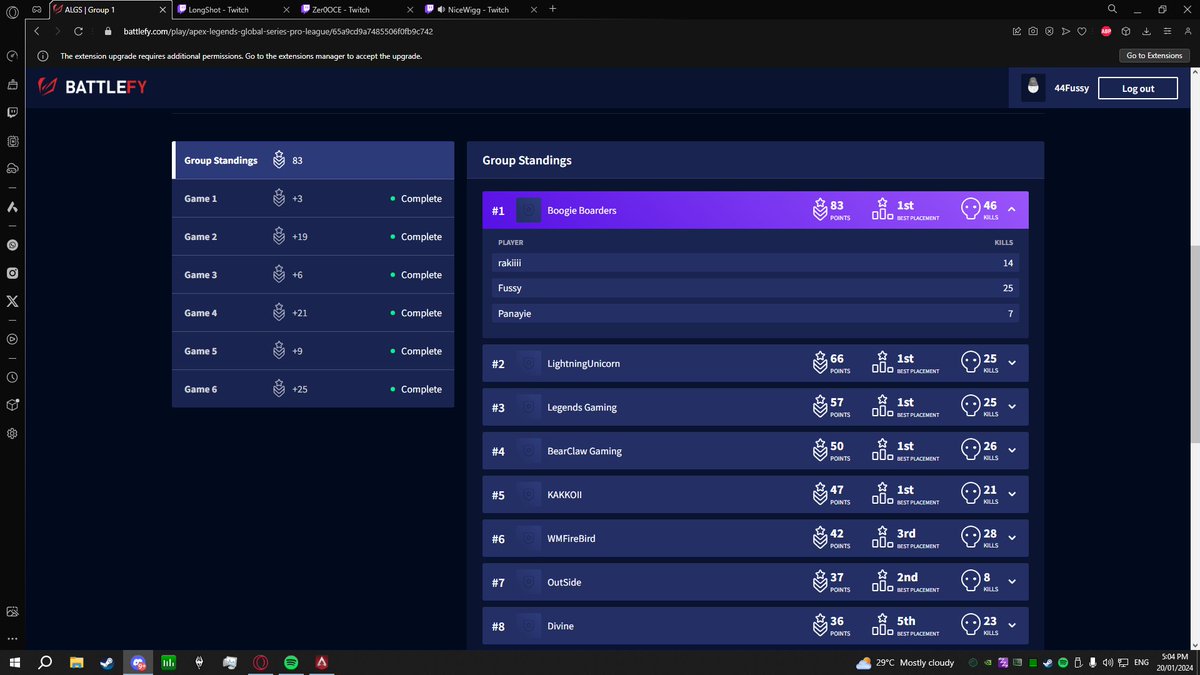Open Twitch panel in Opera sidebar

pos(12,112)
